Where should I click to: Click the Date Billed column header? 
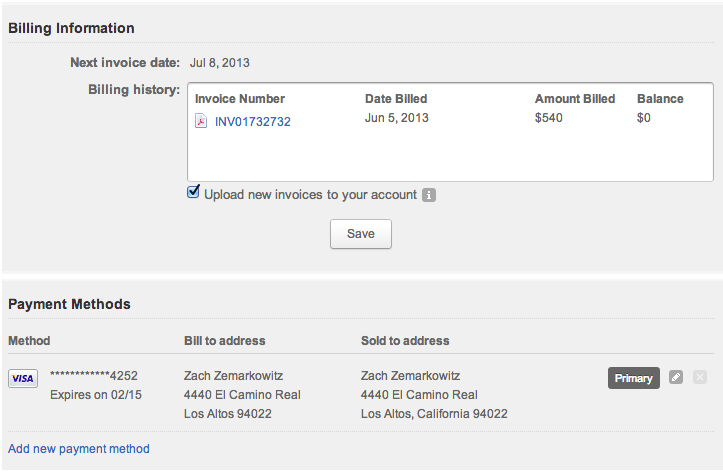396,99
